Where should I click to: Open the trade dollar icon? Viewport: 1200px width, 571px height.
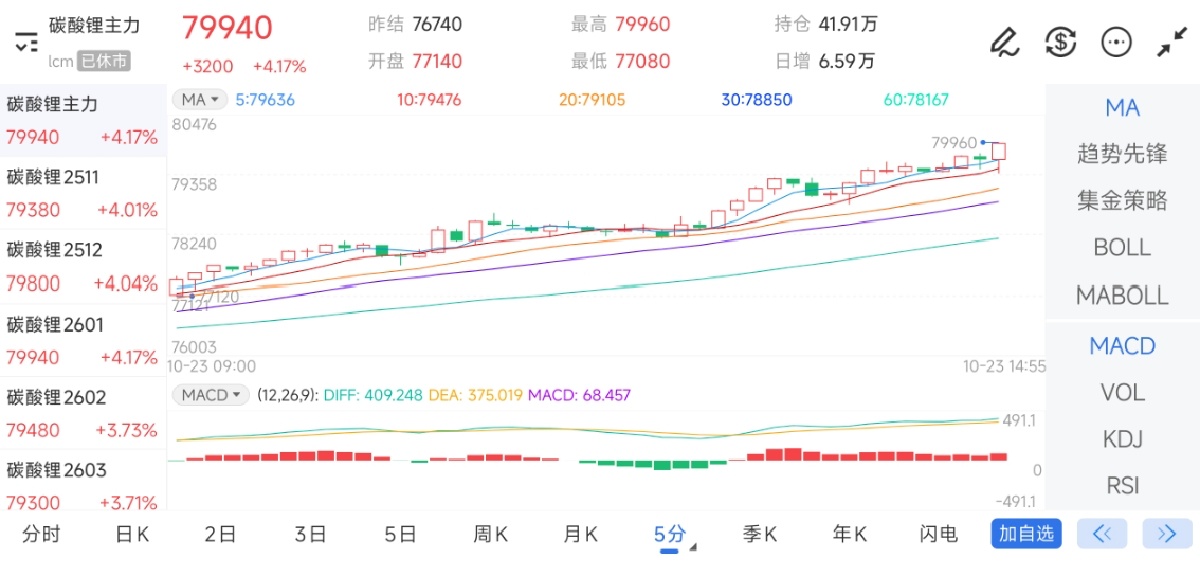tap(1060, 42)
